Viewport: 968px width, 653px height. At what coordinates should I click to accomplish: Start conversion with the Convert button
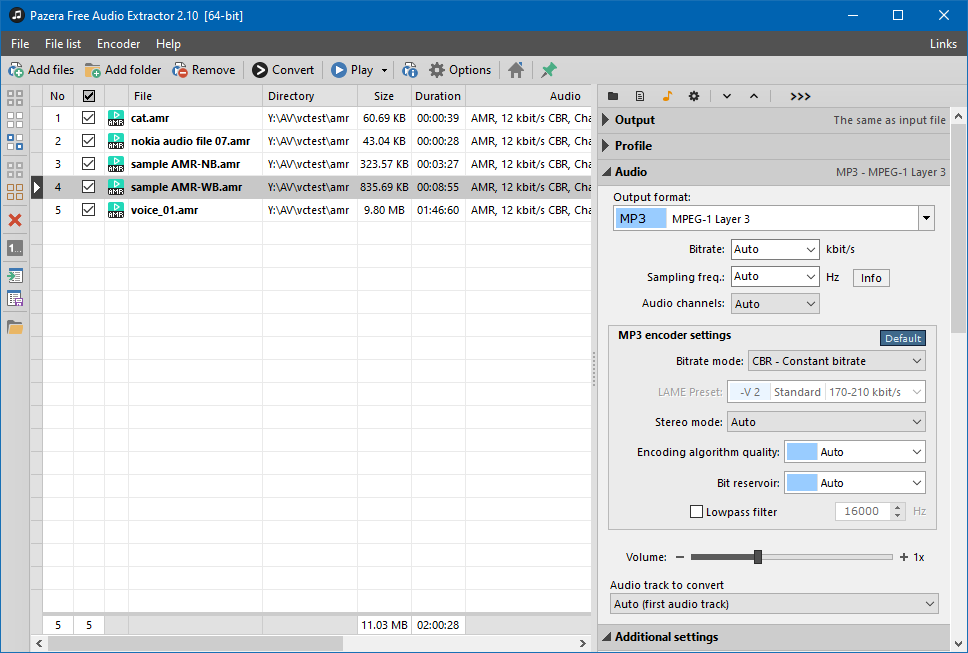[283, 70]
